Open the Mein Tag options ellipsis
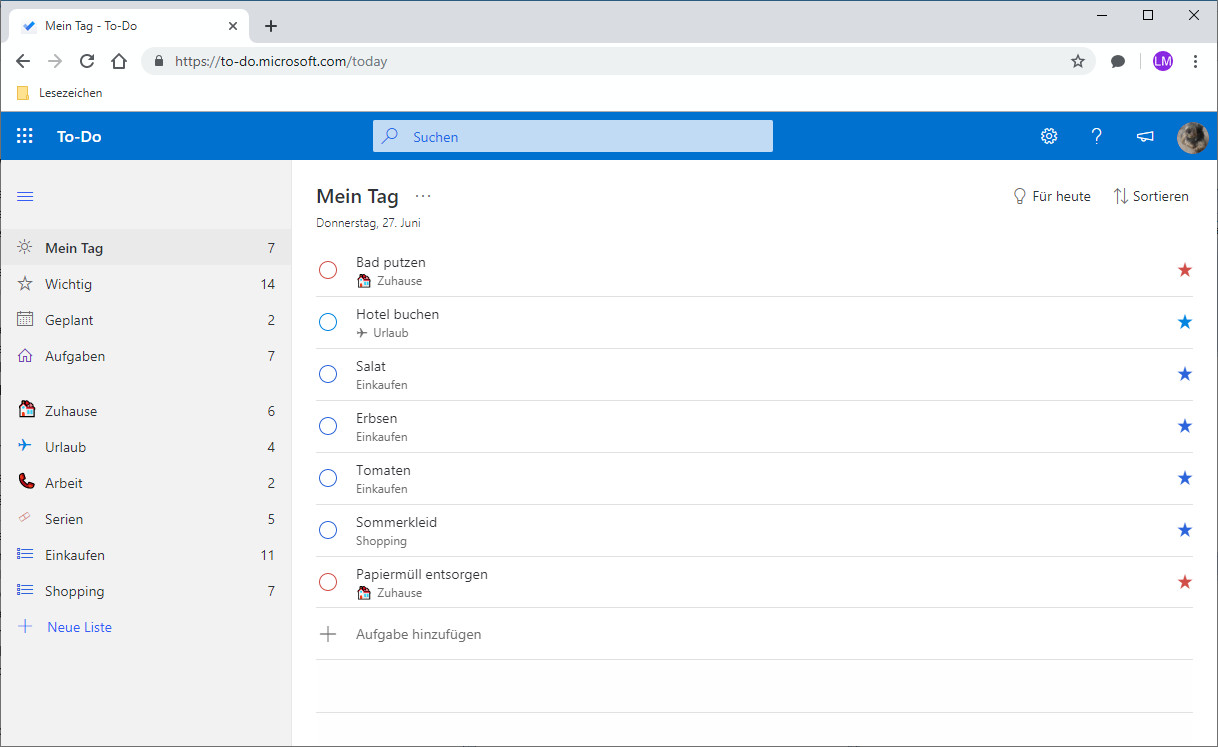The width and height of the screenshot is (1218, 747). click(x=423, y=197)
